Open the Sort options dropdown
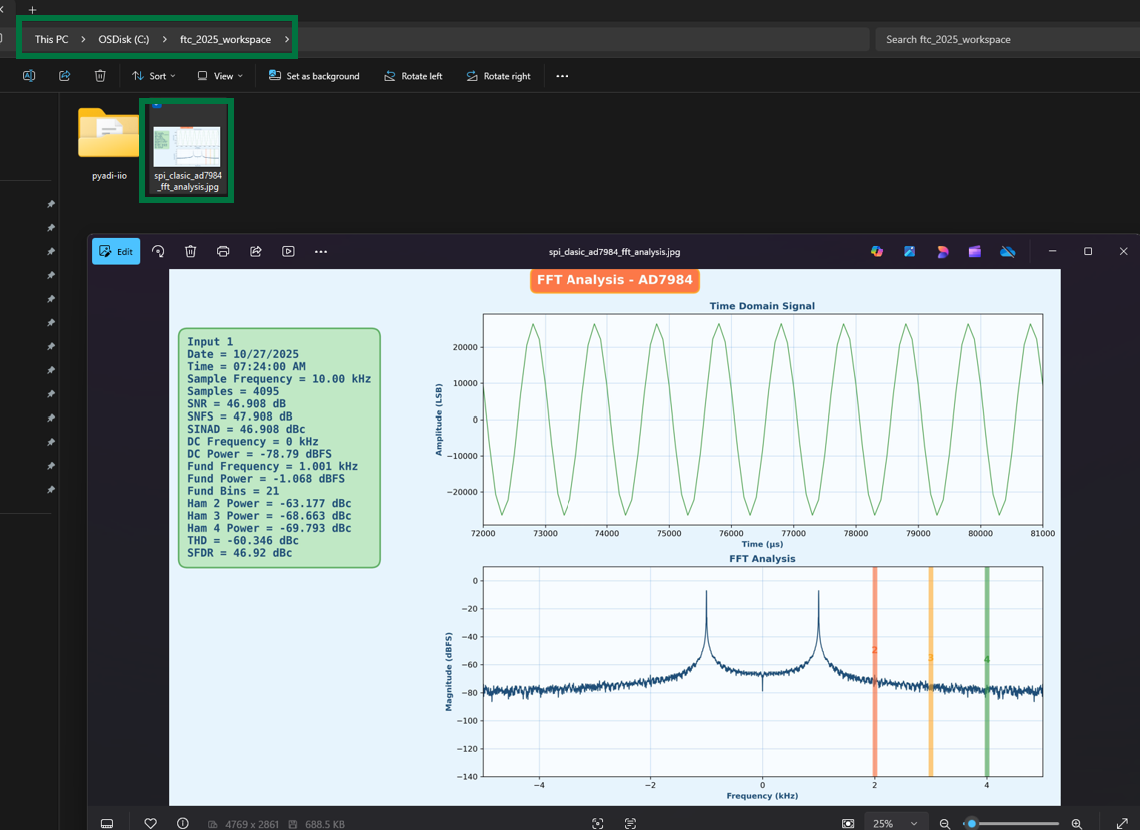 click(x=153, y=75)
